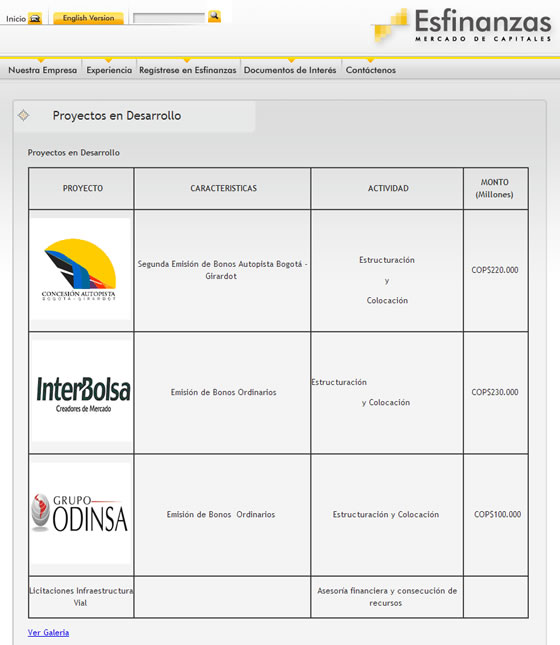
Task: Click the Proyectos en Desarrollo subtitle above the table
Action: point(74,153)
